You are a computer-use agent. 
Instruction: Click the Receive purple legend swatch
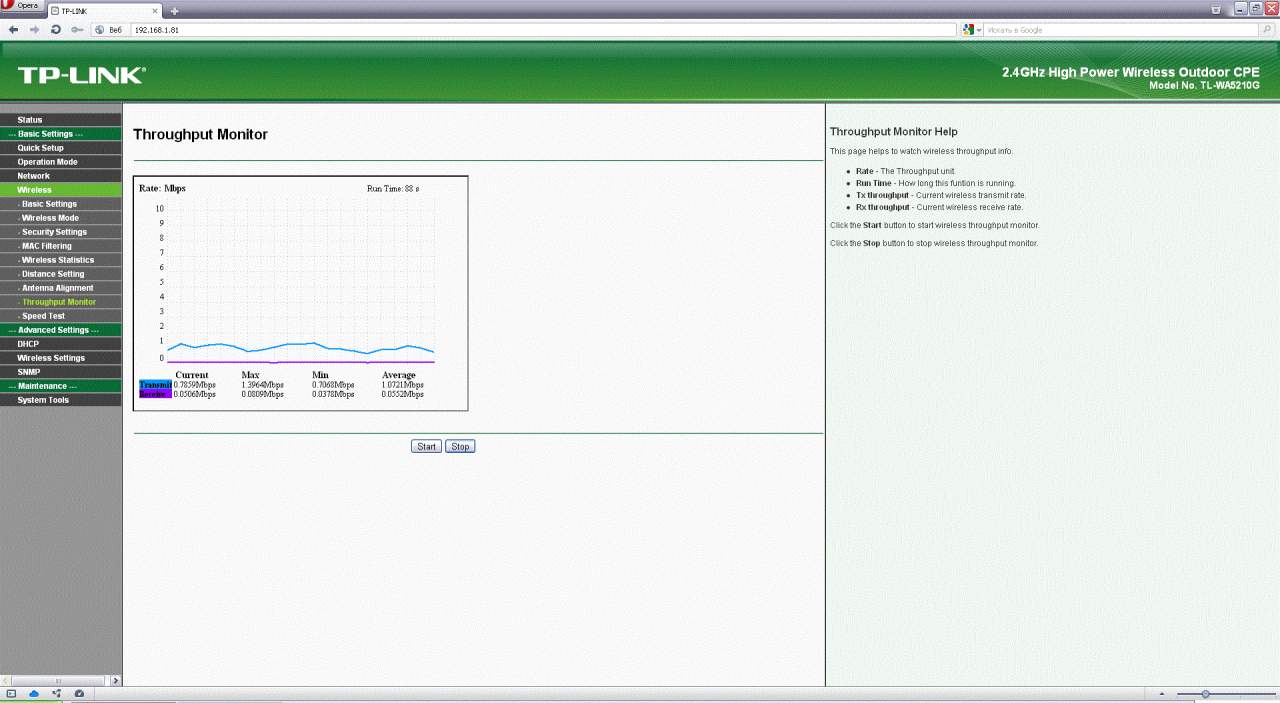coord(155,394)
